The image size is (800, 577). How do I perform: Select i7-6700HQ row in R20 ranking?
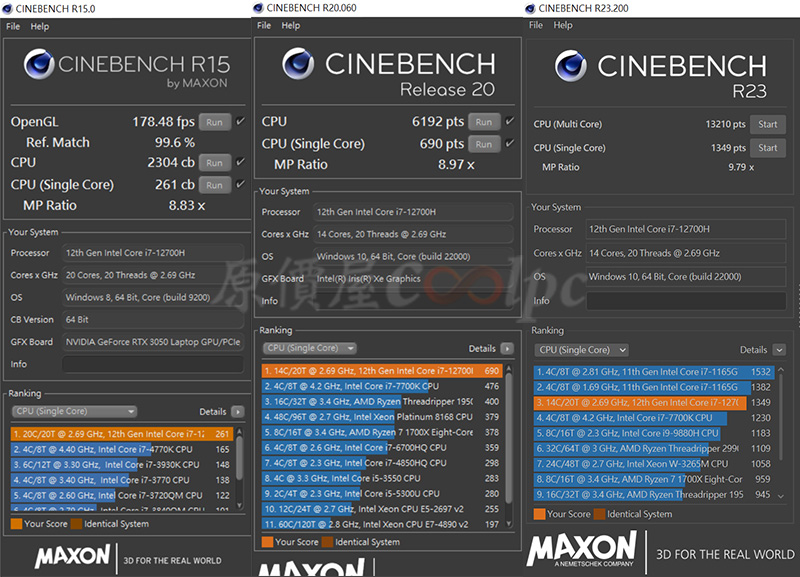coord(382,447)
